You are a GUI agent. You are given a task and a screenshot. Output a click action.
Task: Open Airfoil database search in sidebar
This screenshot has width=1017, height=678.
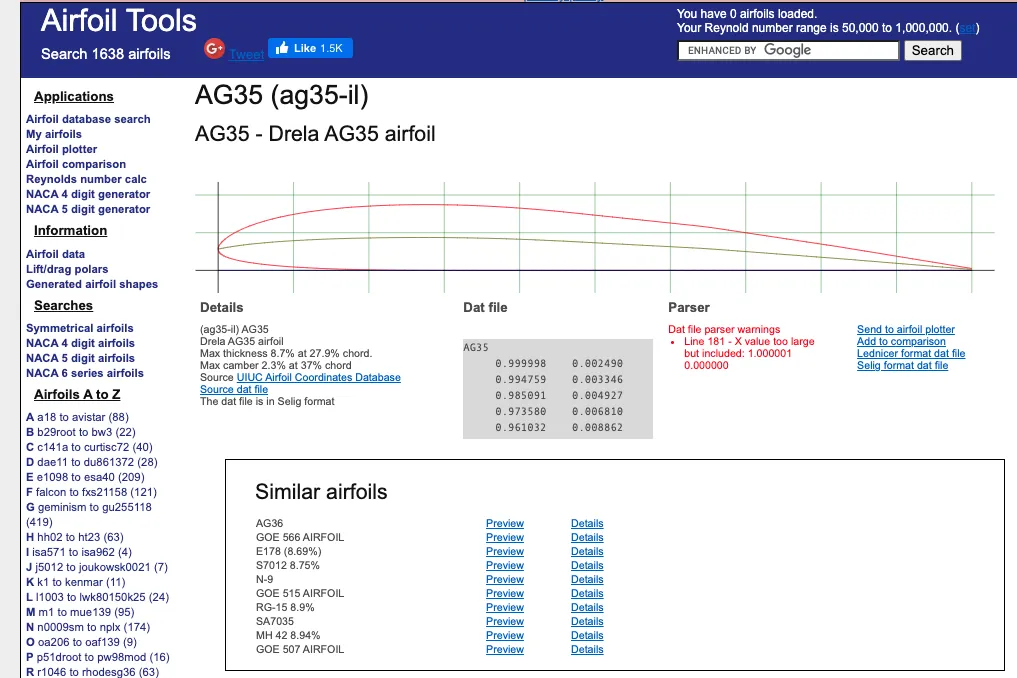(88, 119)
